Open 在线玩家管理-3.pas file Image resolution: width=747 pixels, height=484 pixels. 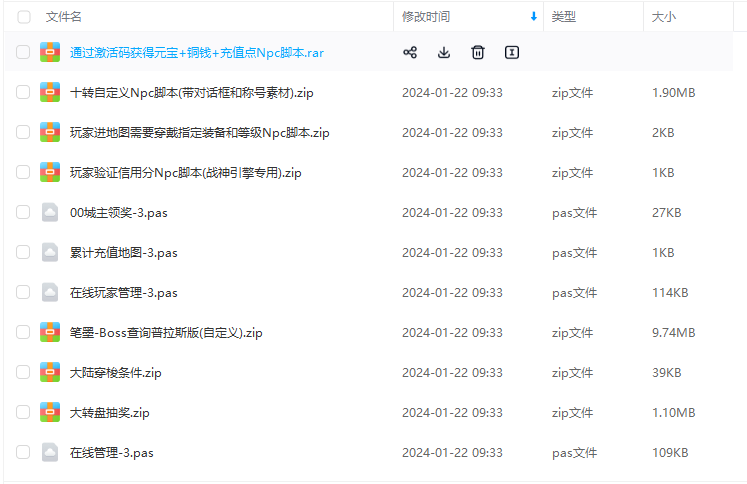click(x=124, y=292)
